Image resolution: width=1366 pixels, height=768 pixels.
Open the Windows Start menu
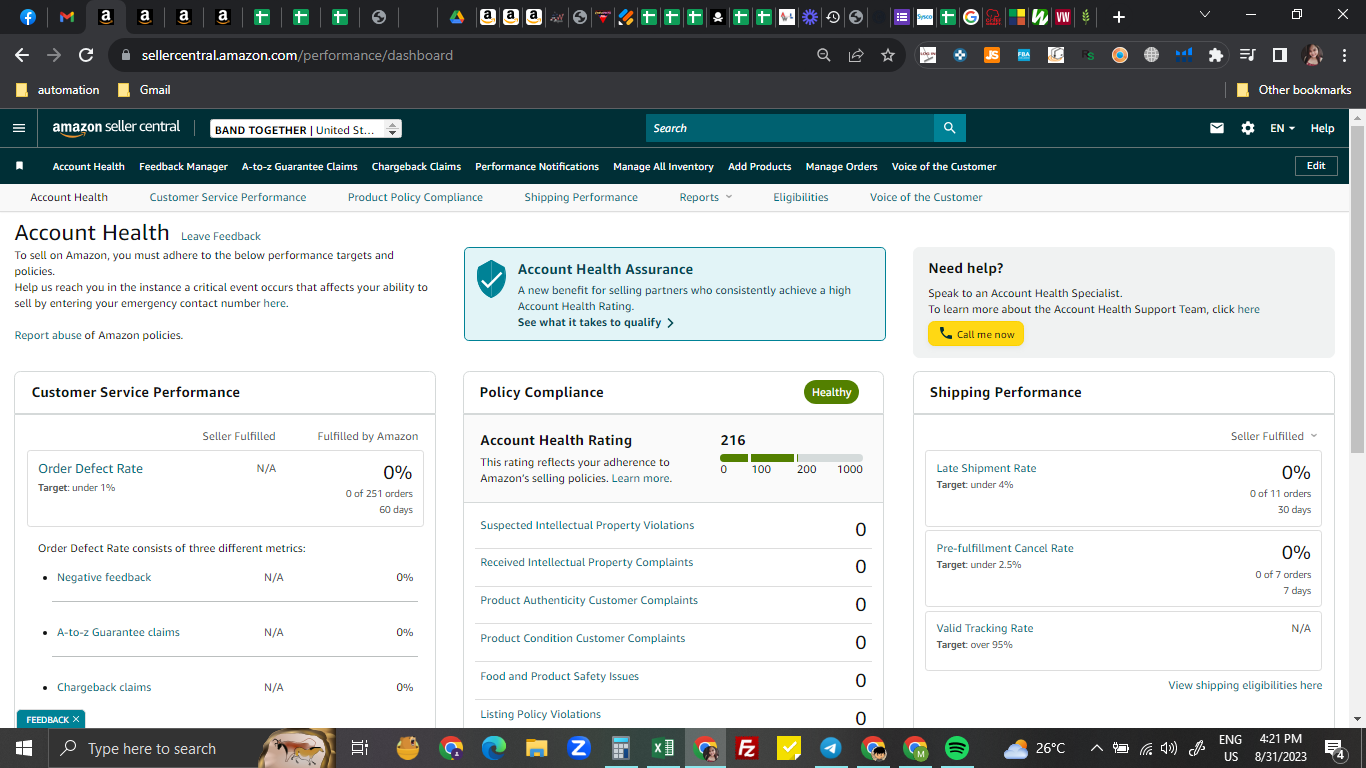pos(22,748)
